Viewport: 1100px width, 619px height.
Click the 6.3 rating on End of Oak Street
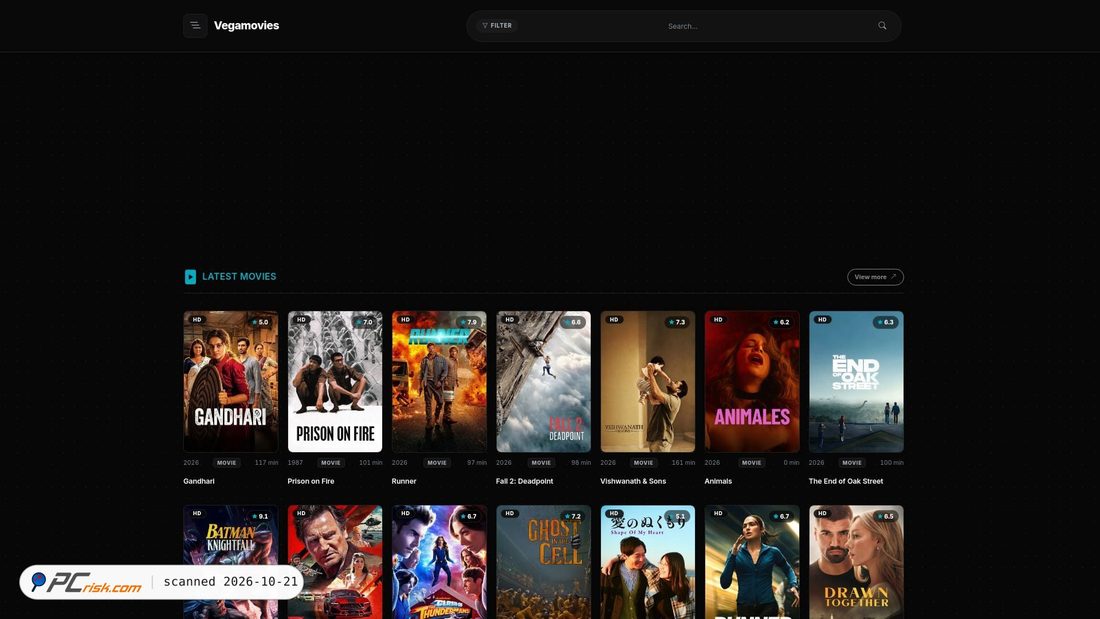pyautogui.click(x=885, y=322)
